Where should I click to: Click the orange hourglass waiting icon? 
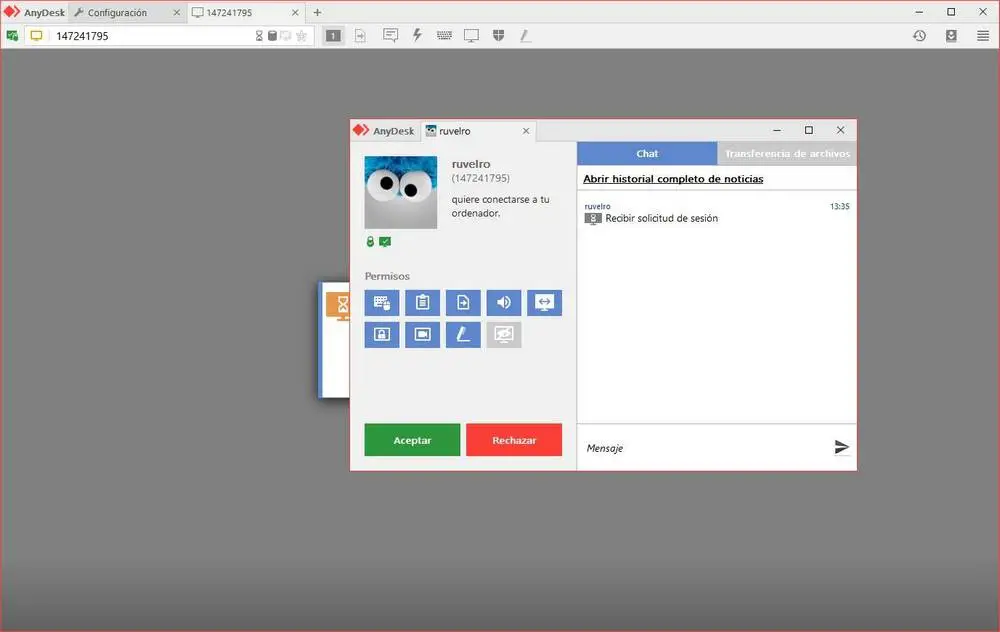[x=339, y=305]
